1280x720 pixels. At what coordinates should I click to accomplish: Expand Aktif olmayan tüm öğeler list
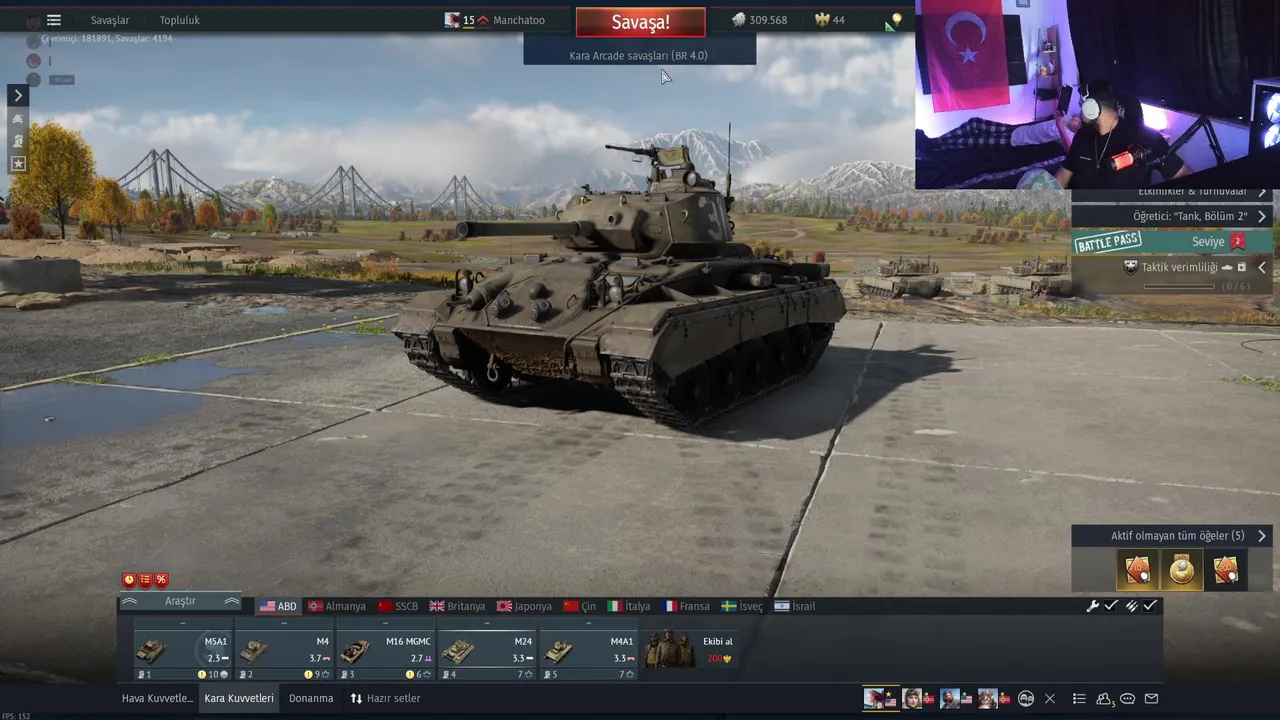[1172, 536]
